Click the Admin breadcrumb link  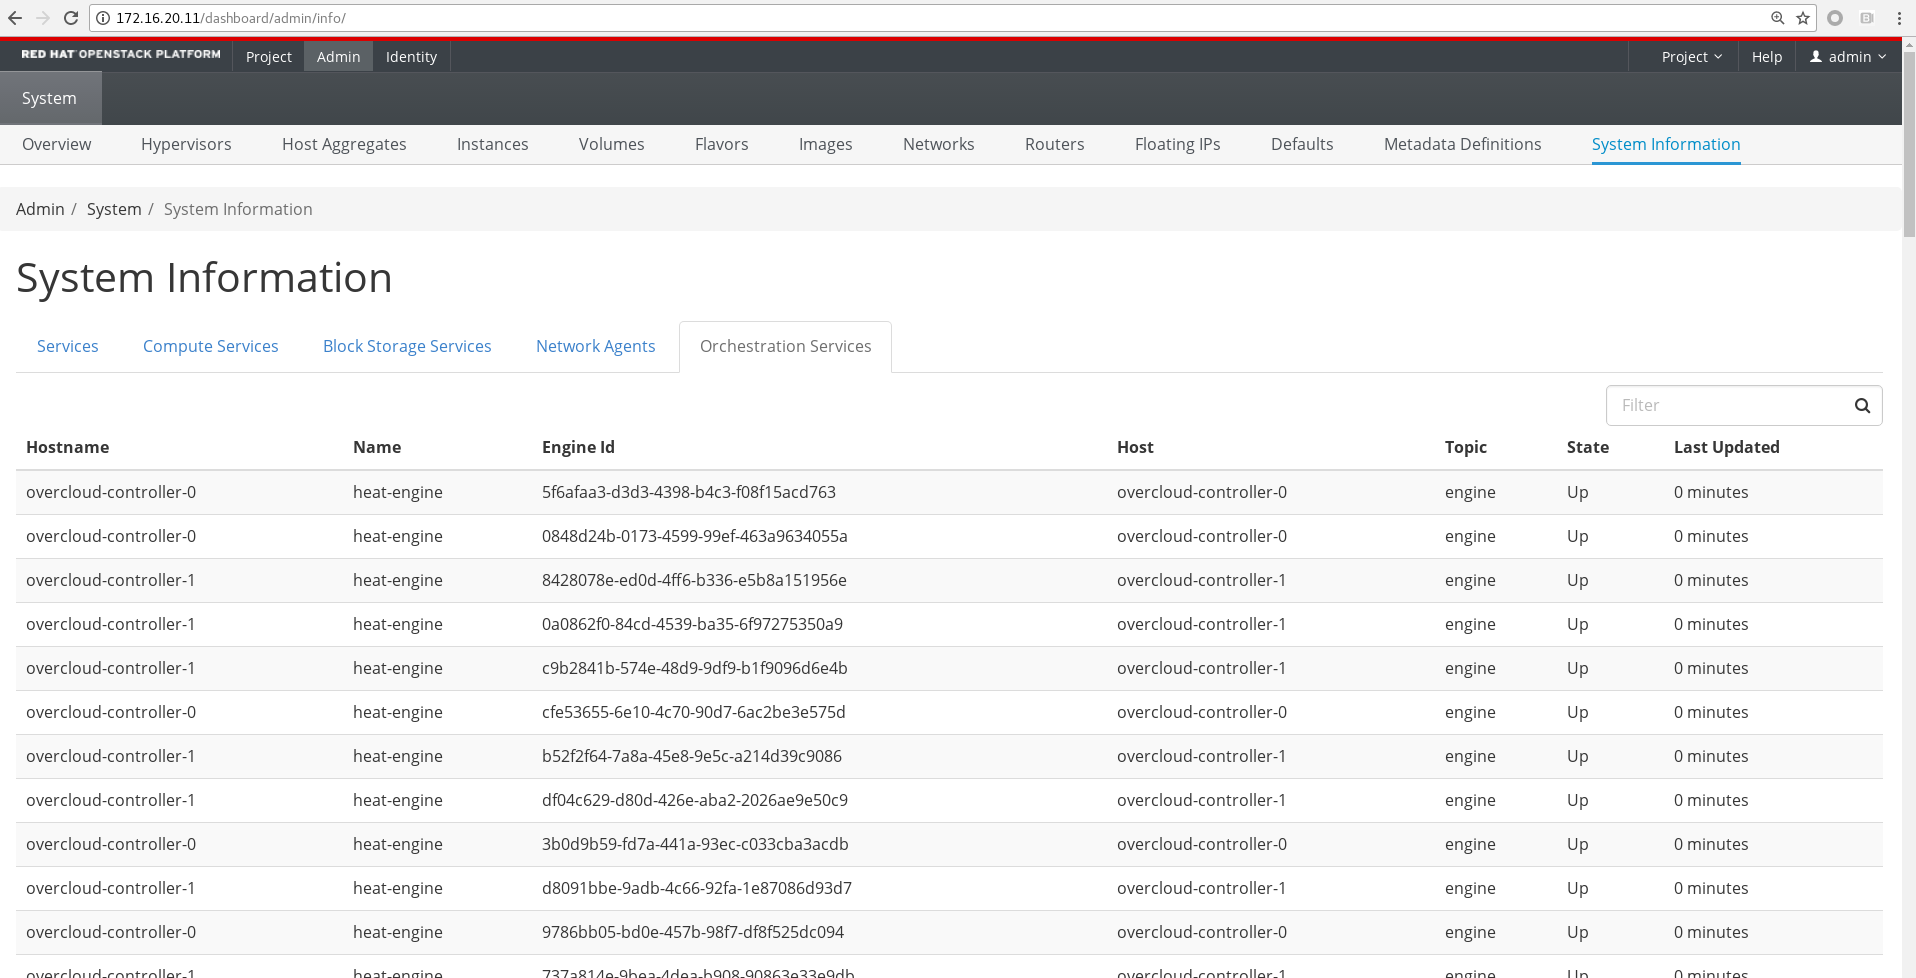(40, 209)
